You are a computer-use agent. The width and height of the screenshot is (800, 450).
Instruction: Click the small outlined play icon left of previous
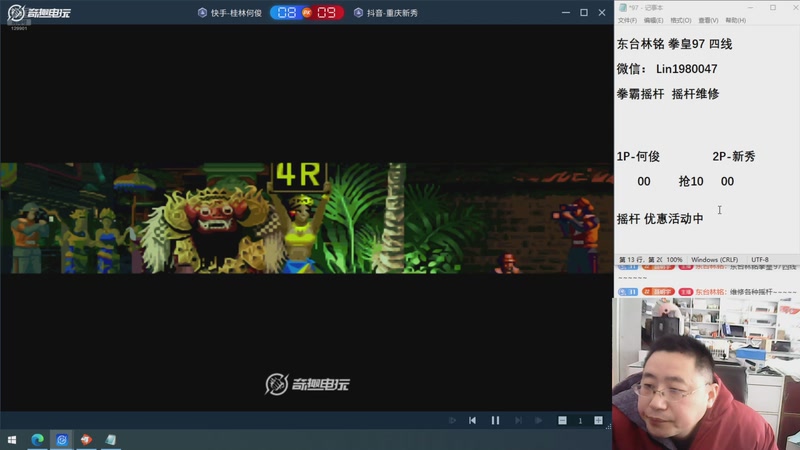tap(452, 420)
